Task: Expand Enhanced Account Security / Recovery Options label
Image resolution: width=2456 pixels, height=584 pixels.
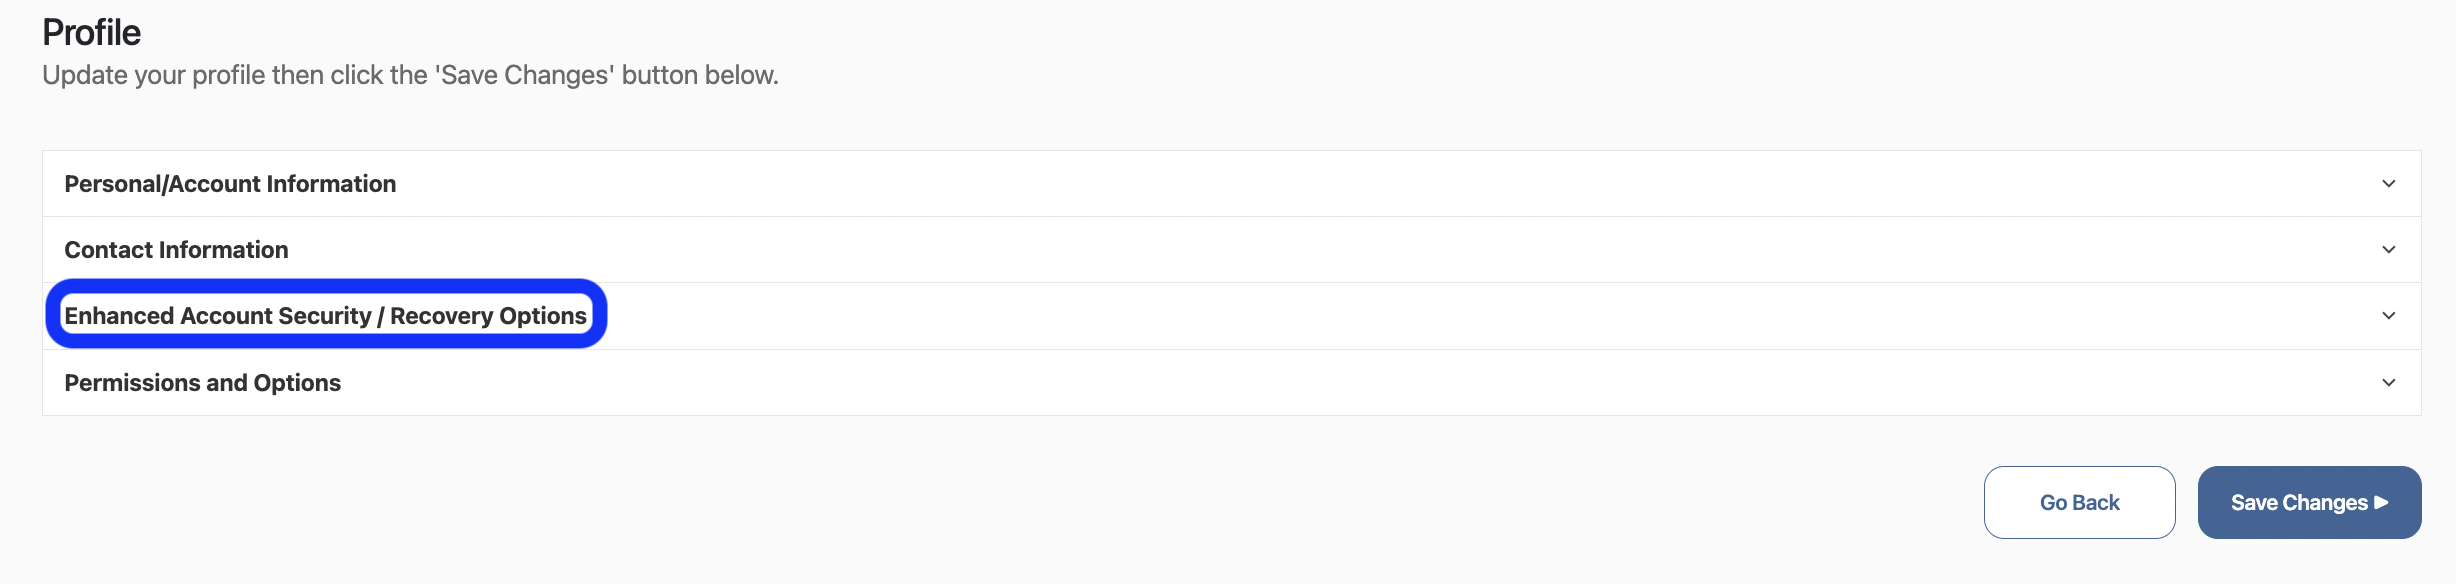Action: (x=325, y=316)
